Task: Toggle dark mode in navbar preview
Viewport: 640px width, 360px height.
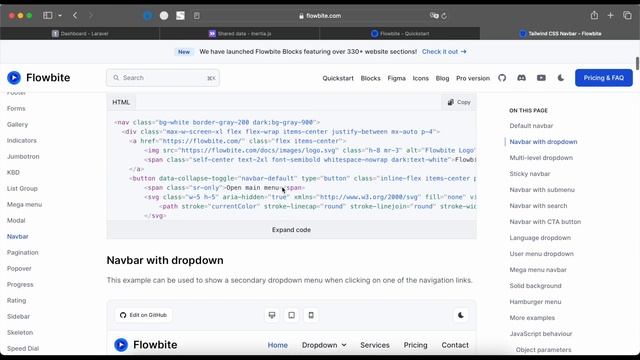Action: point(461,315)
